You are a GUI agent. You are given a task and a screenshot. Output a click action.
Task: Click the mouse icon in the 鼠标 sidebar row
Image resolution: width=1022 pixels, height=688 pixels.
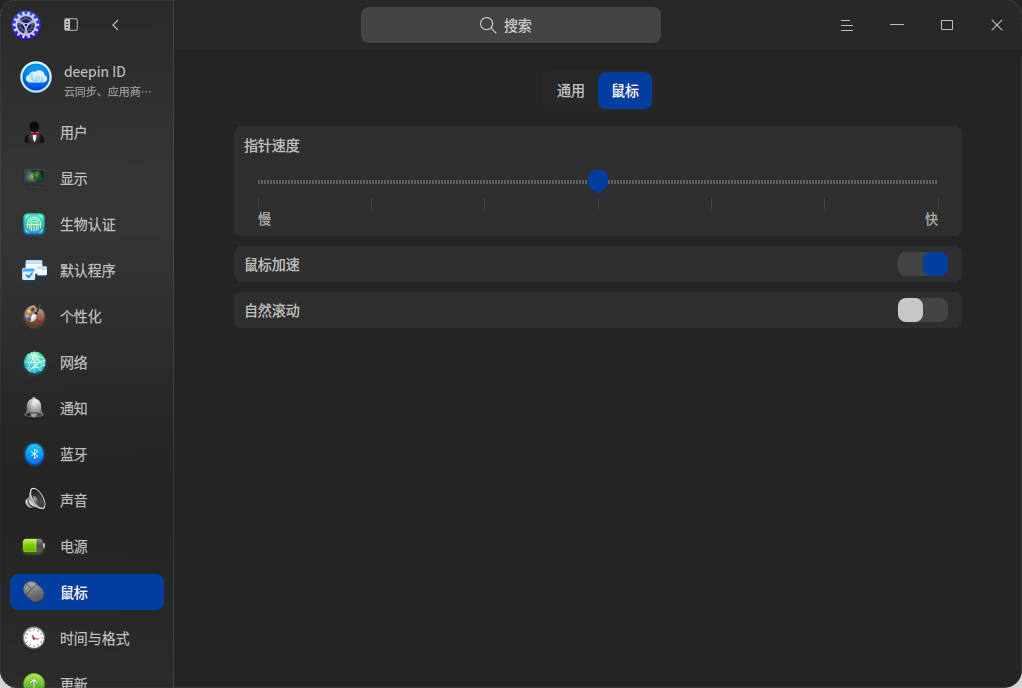coord(34,592)
